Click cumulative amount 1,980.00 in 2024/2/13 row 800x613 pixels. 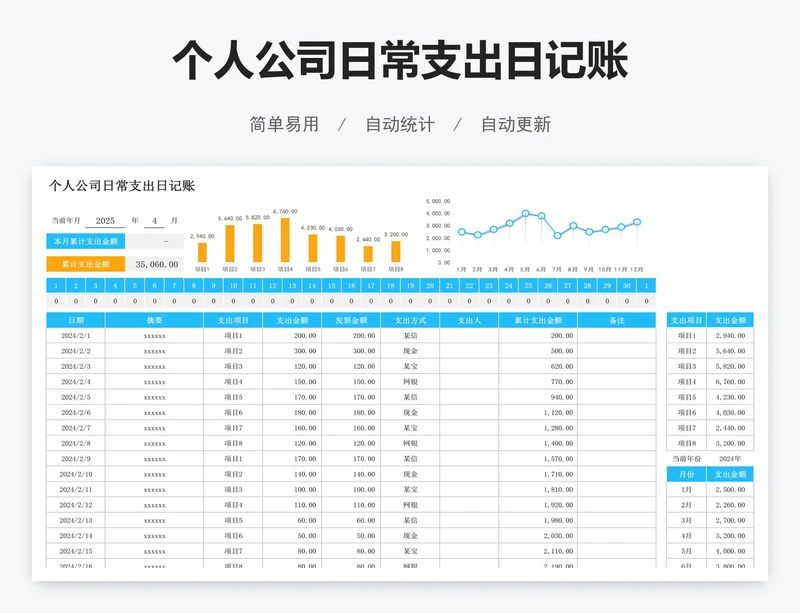538,521
